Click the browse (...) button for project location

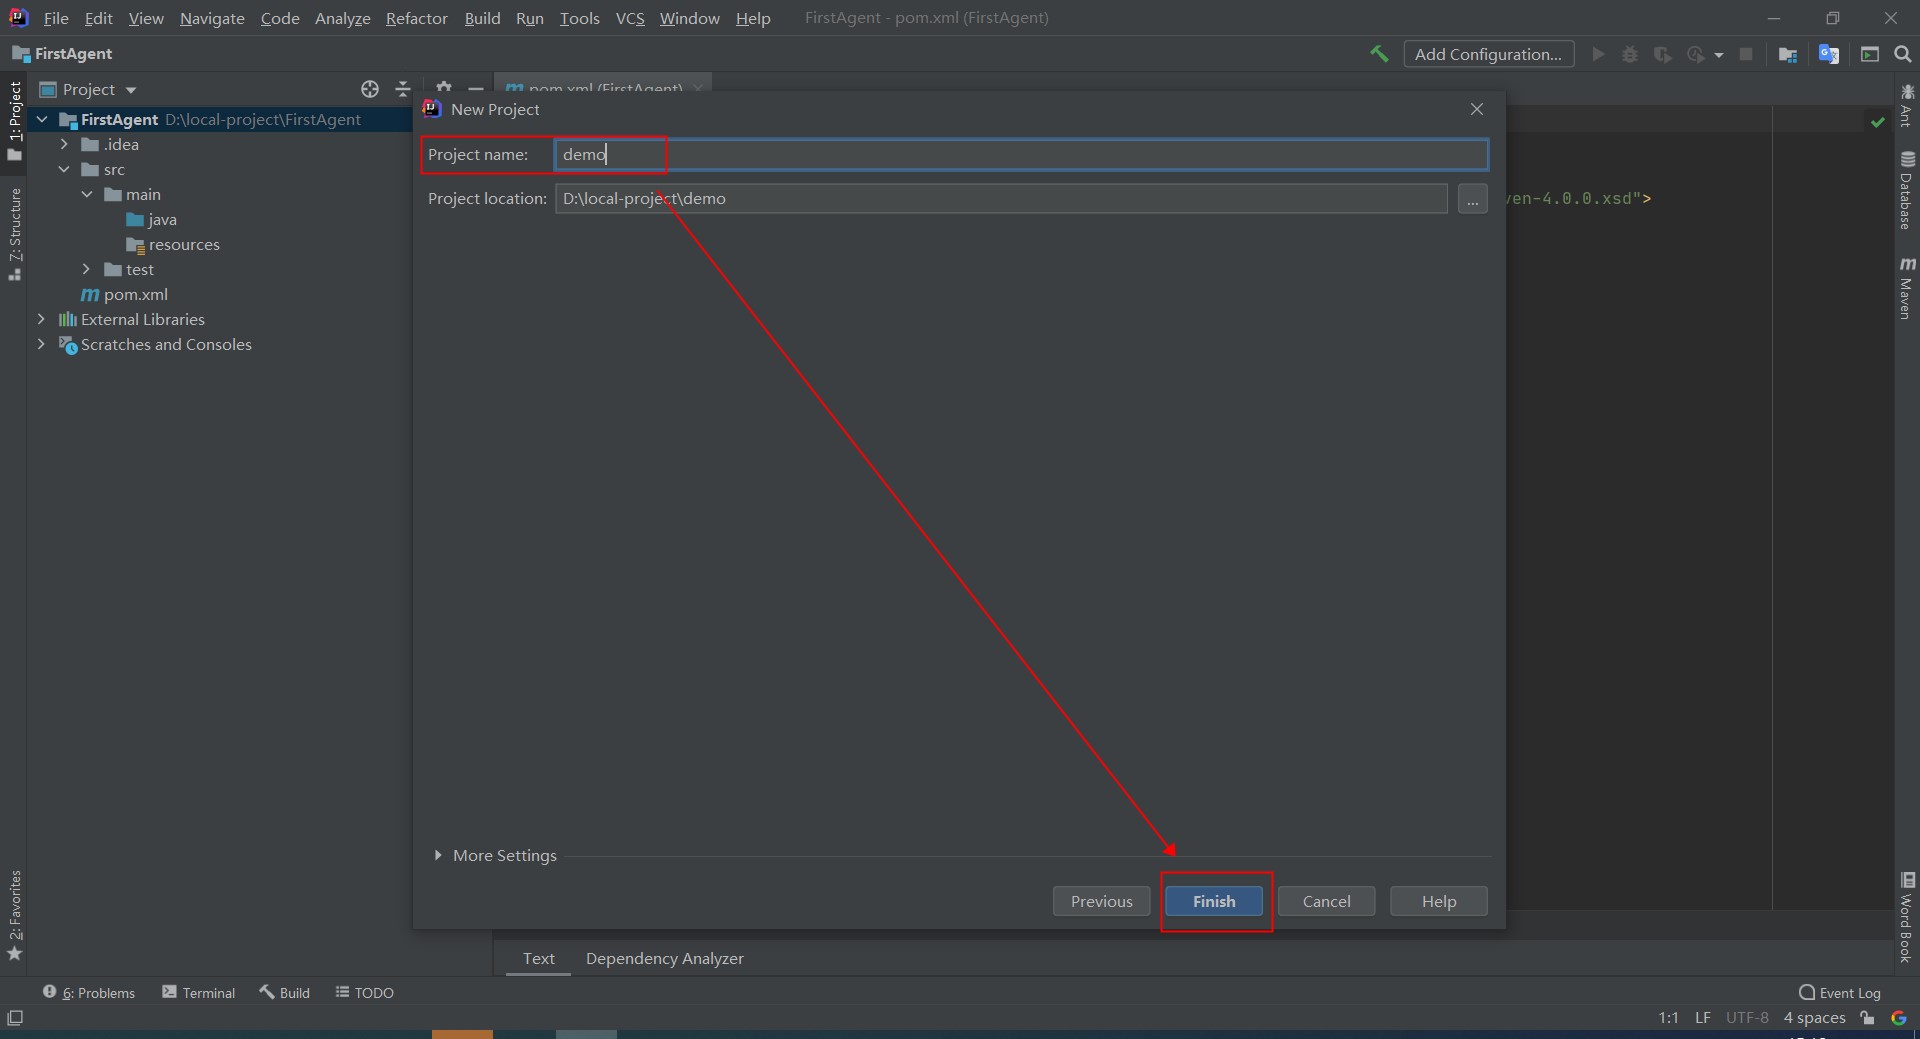[1473, 198]
